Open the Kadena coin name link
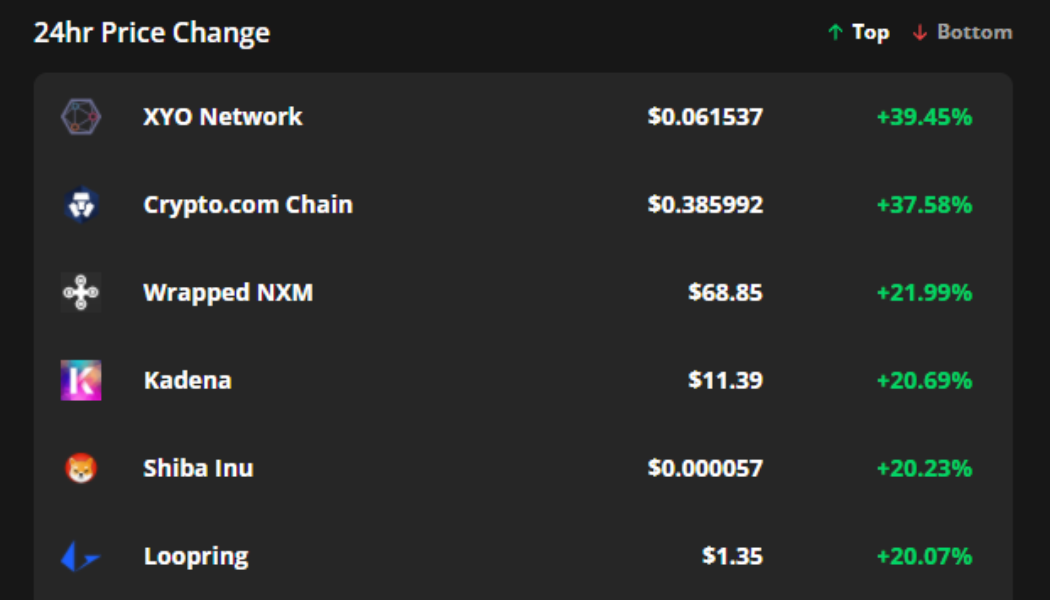The width and height of the screenshot is (1050, 600). 187,381
